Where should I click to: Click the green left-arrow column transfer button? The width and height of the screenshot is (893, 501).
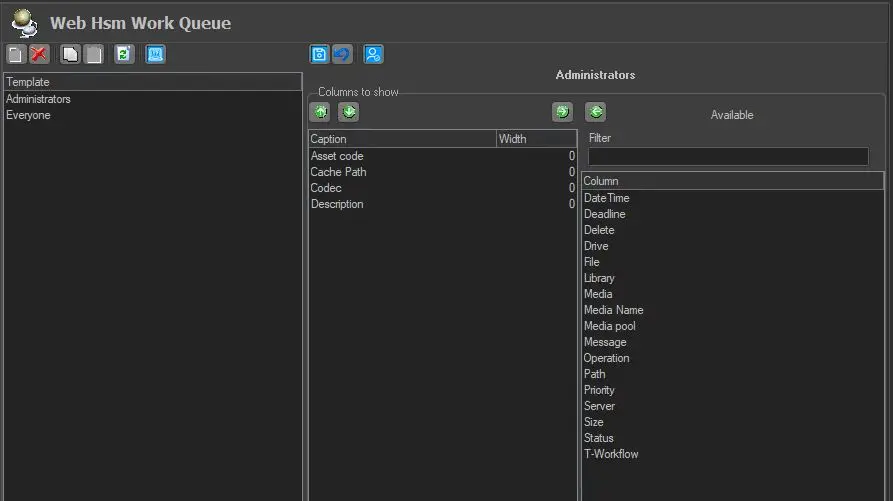pos(595,112)
